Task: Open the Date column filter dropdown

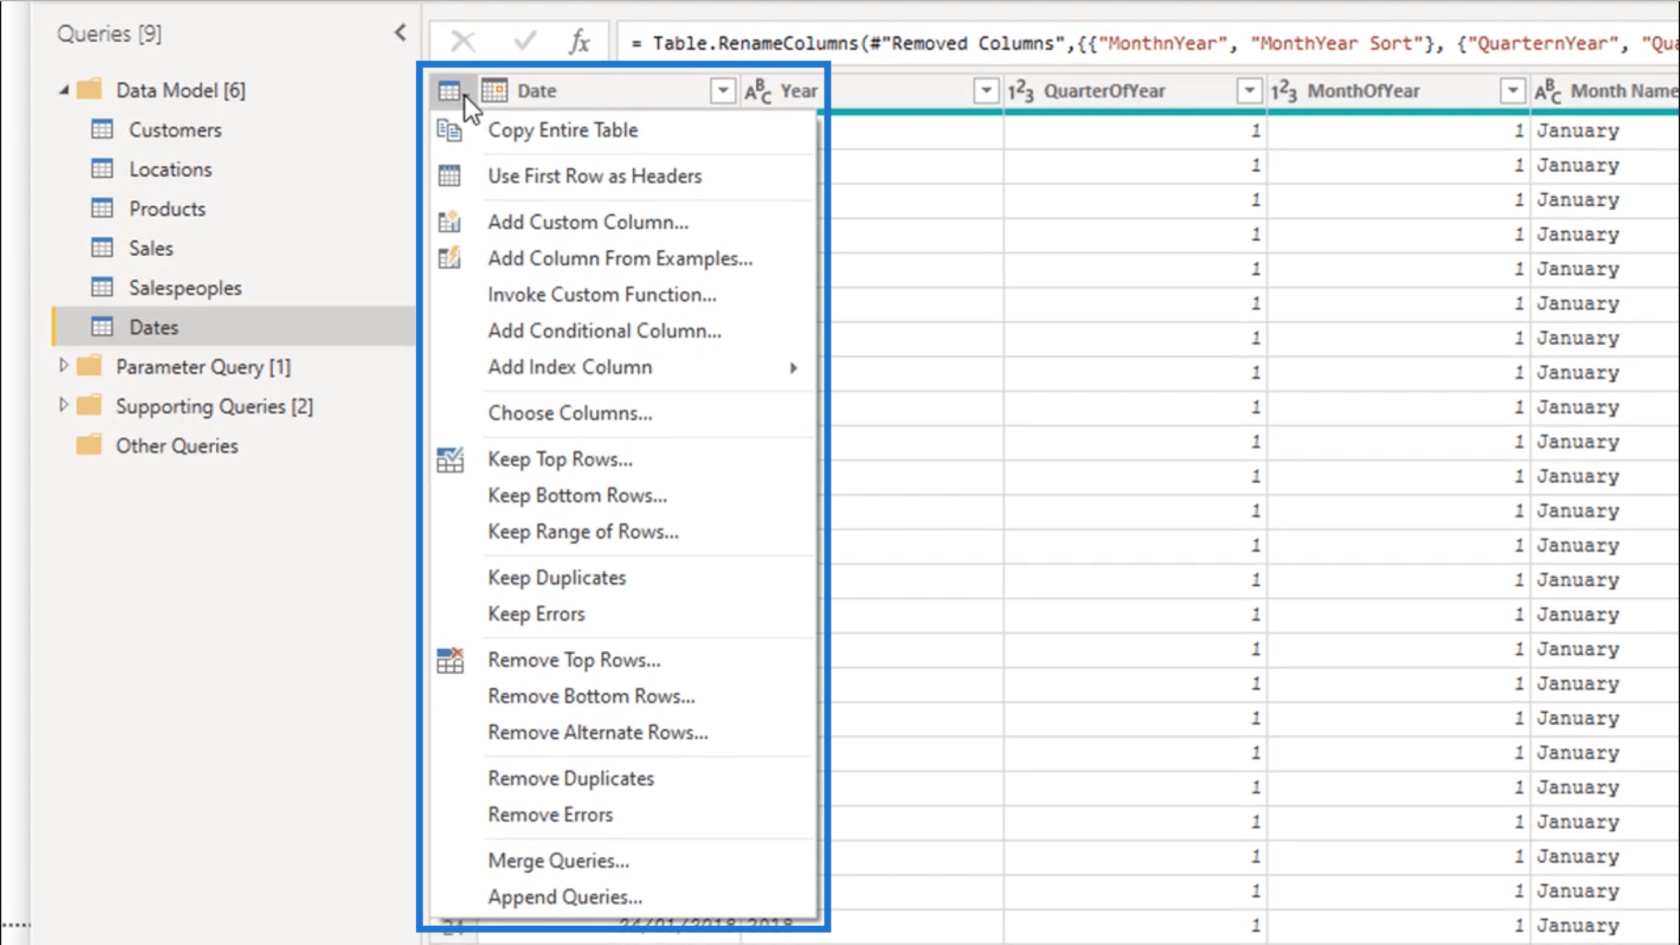Action: tap(723, 91)
